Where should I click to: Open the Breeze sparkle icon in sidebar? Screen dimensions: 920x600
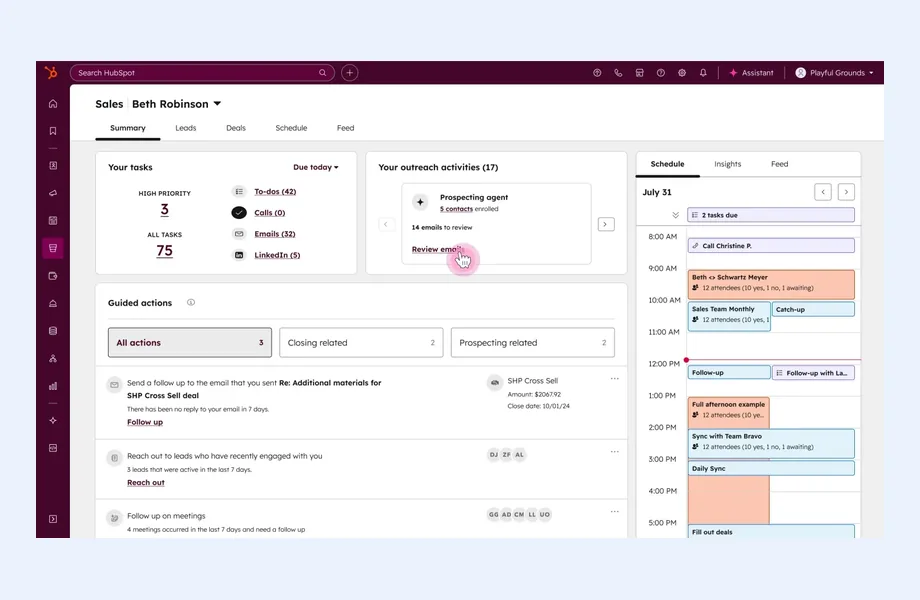53,421
